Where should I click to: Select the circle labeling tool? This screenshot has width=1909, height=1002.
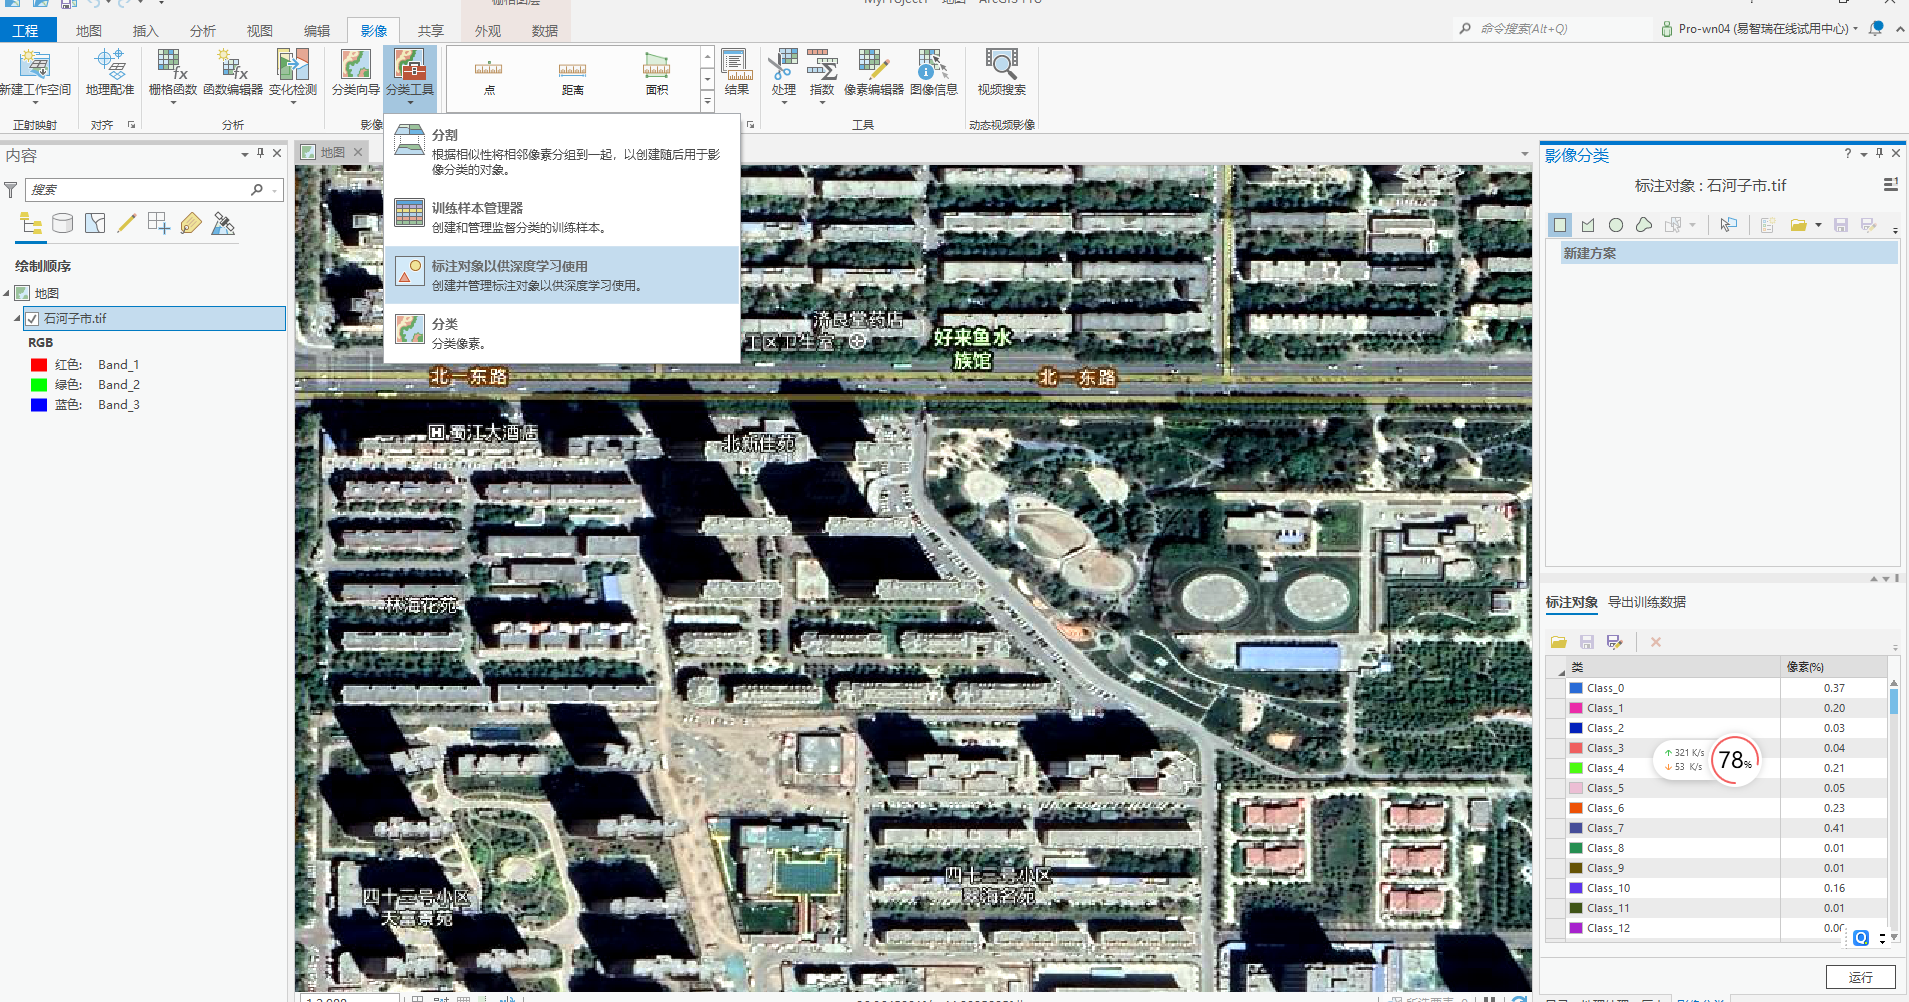pos(1616,225)
